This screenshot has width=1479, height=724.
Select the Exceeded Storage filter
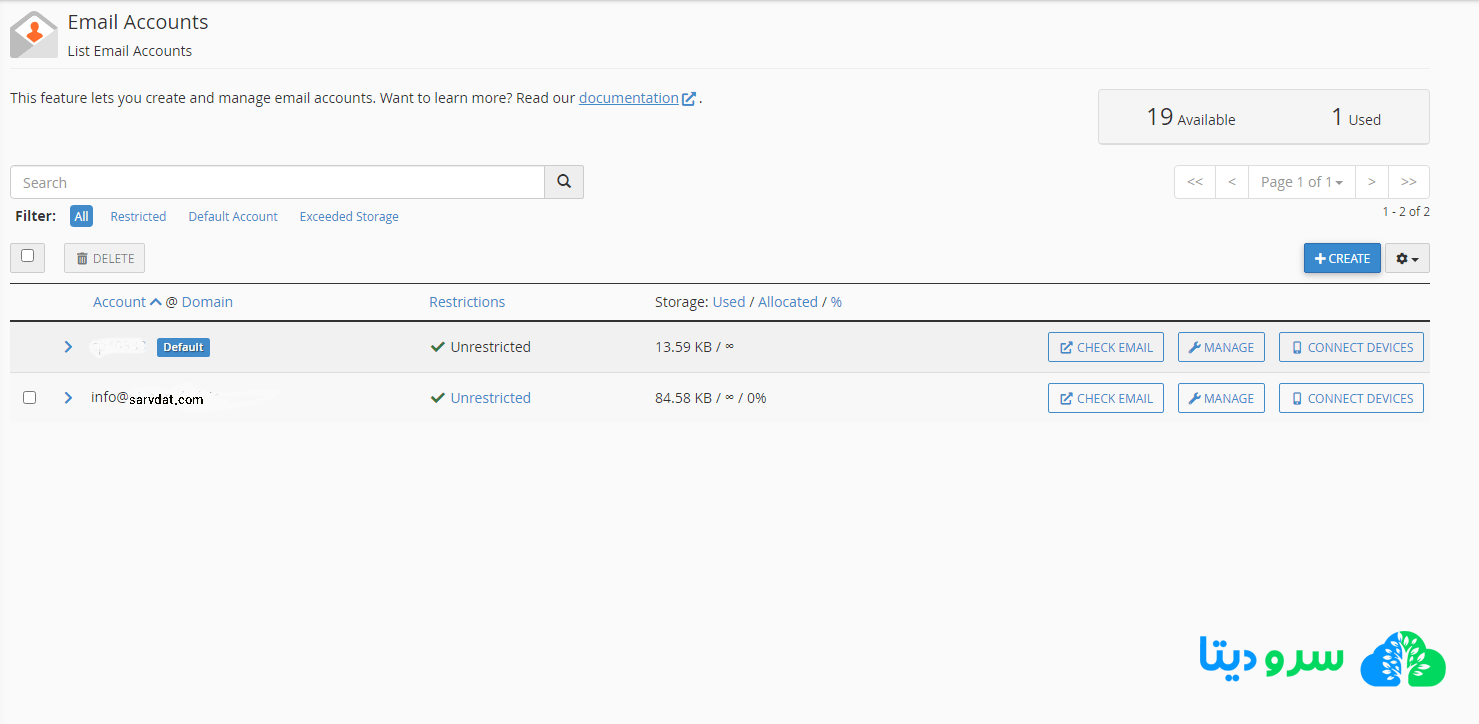point(349,217)
